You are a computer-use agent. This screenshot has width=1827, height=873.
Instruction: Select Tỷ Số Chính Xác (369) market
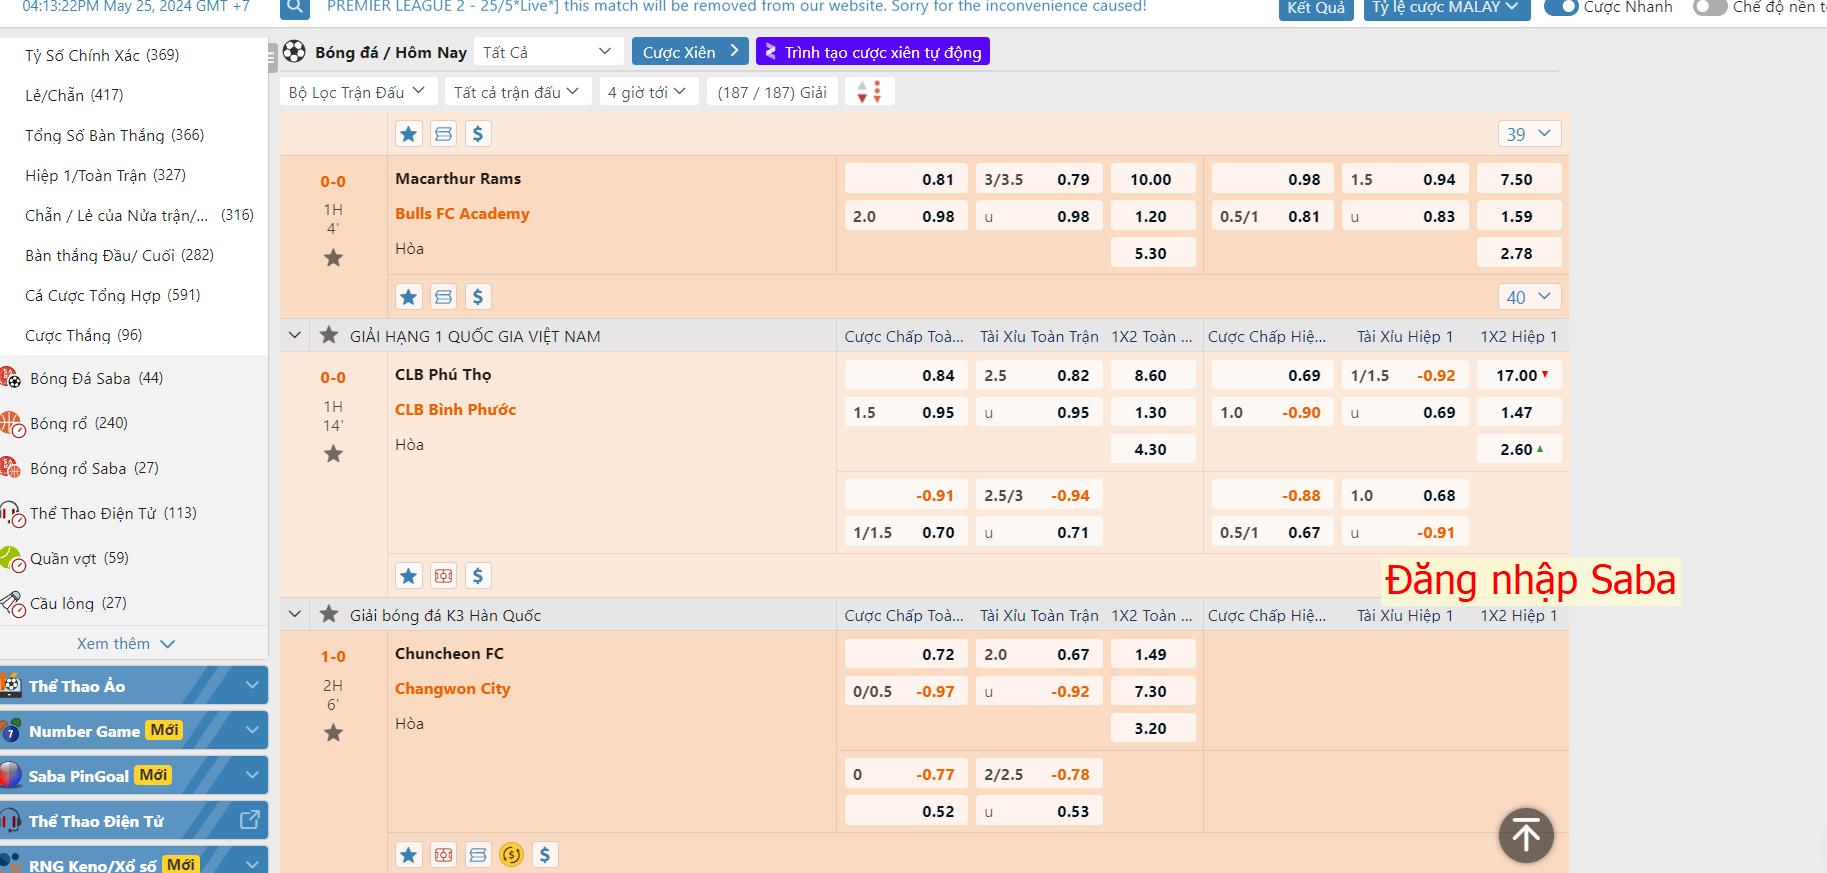coord(102,55)
